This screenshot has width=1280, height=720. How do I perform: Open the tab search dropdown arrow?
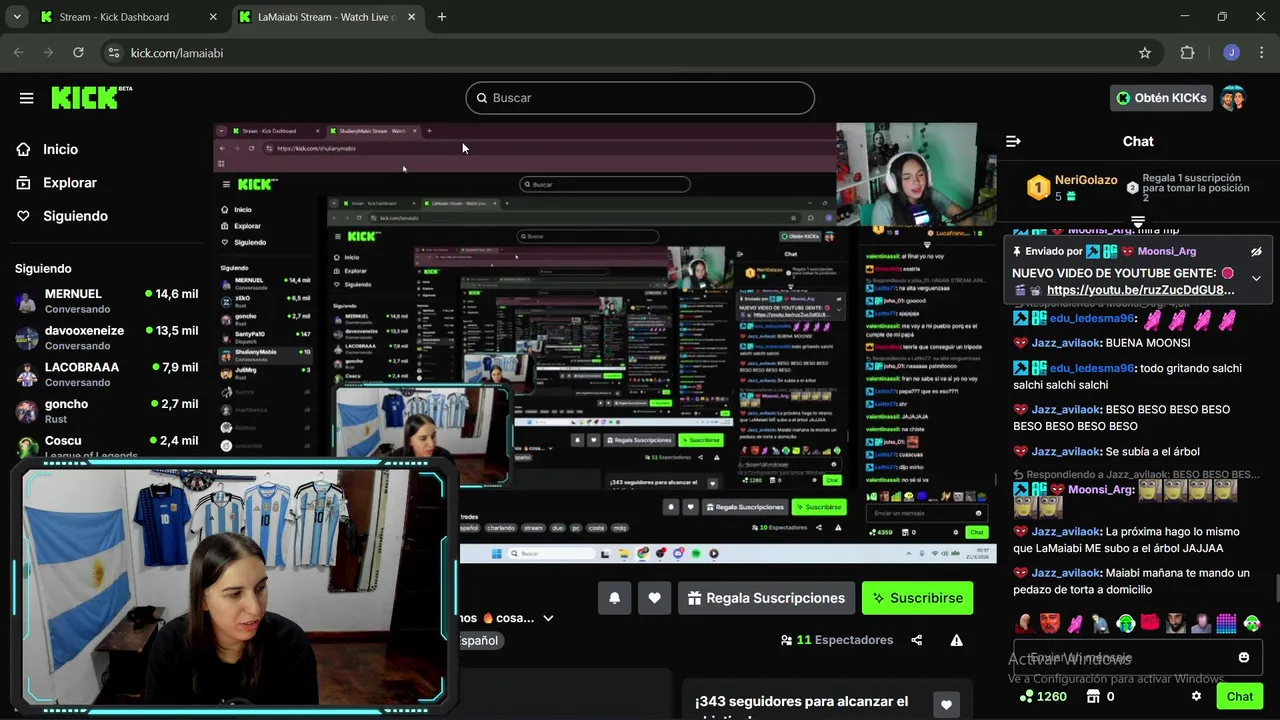point(16,17)
